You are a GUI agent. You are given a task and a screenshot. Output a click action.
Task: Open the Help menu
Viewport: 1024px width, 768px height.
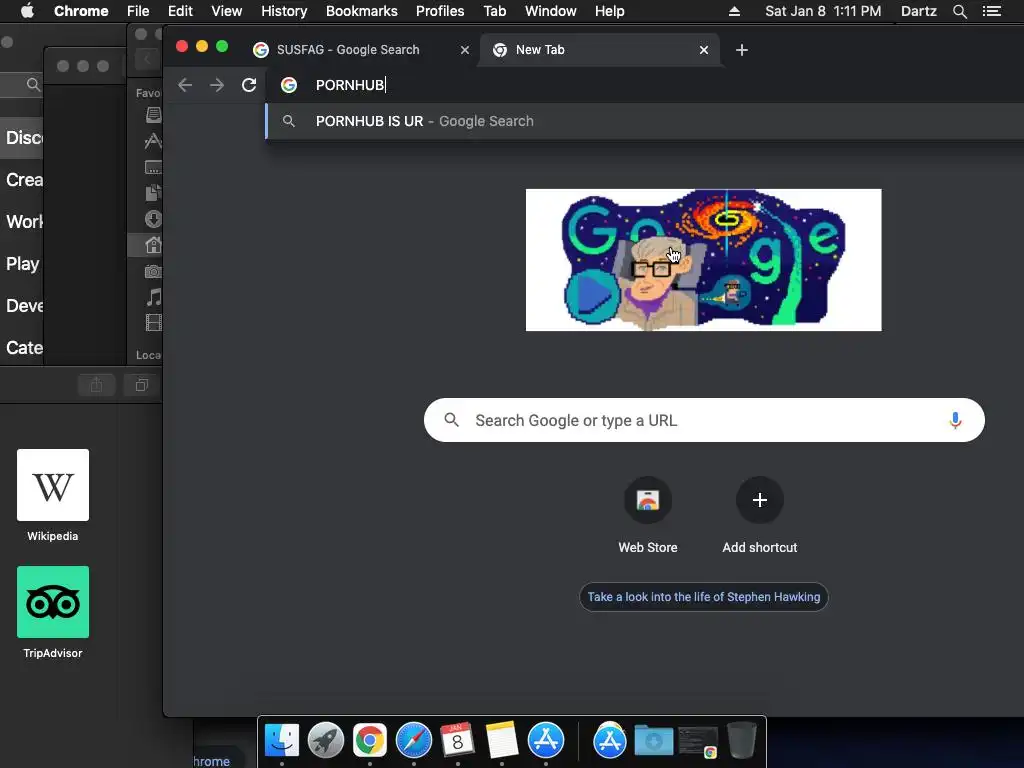click(x=609, y=11)
